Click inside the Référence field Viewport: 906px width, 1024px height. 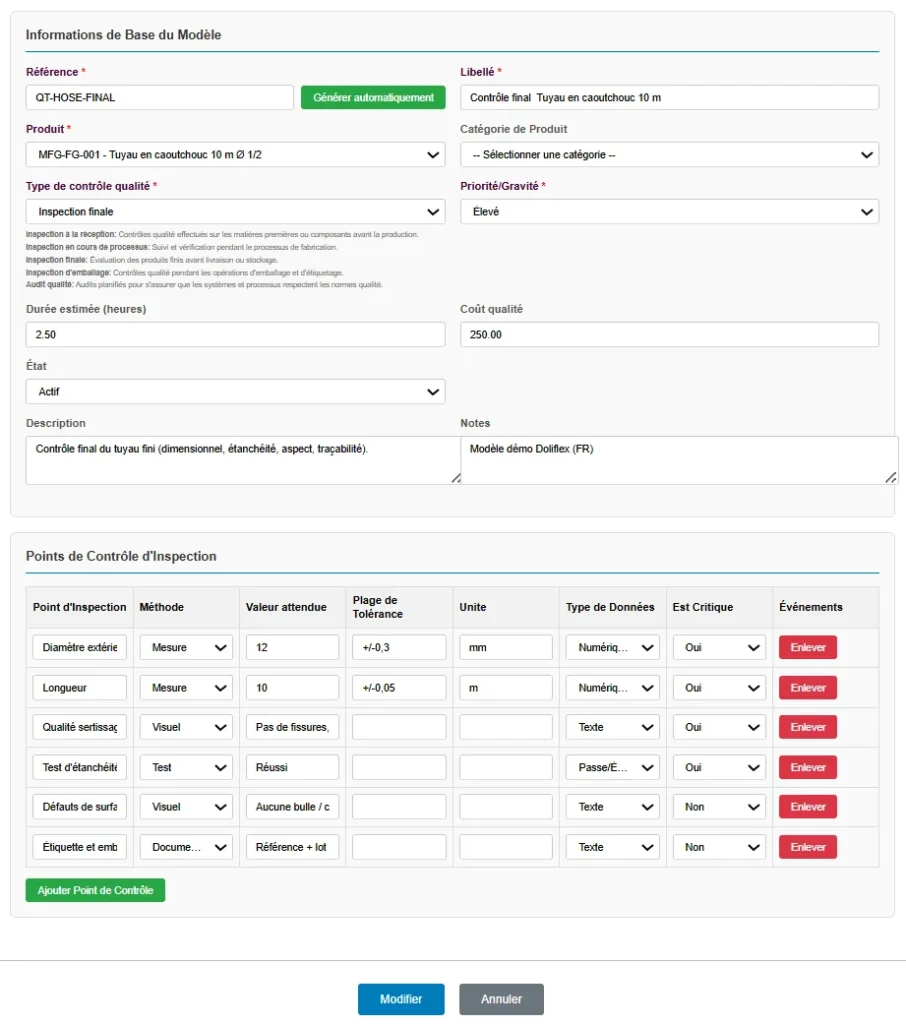[x=158, y=97]
